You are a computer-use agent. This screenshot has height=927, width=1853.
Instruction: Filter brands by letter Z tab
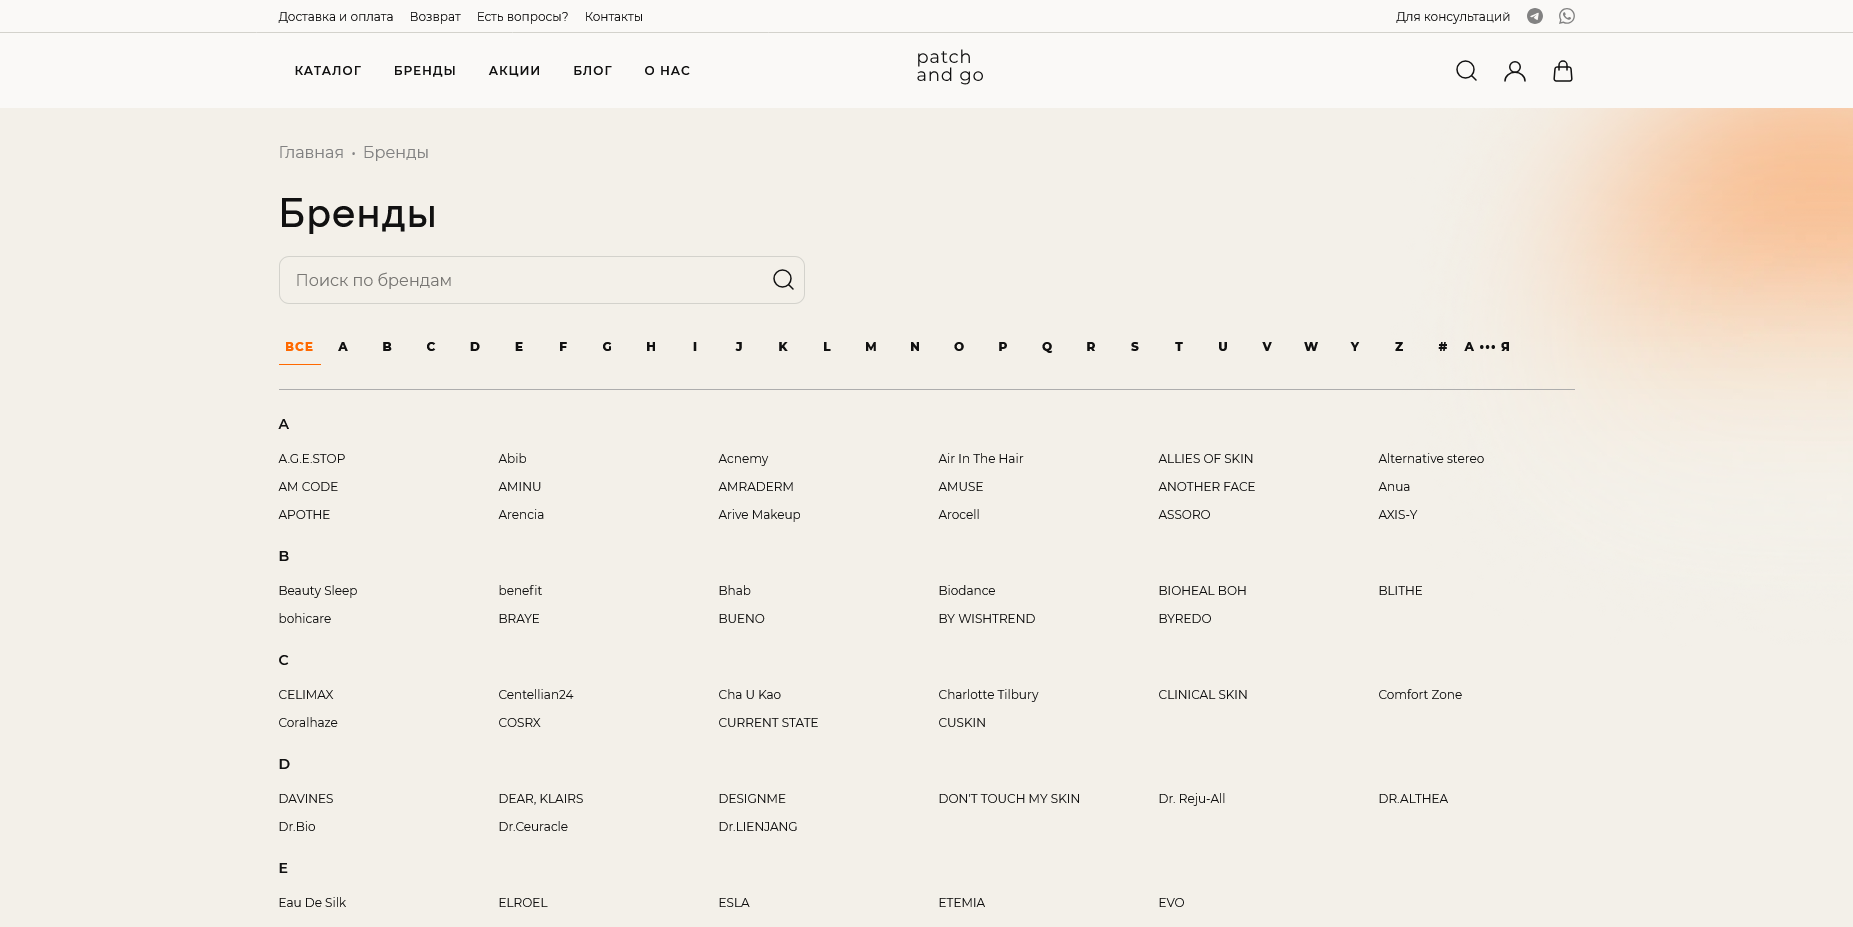click(x=1399, y=347)
